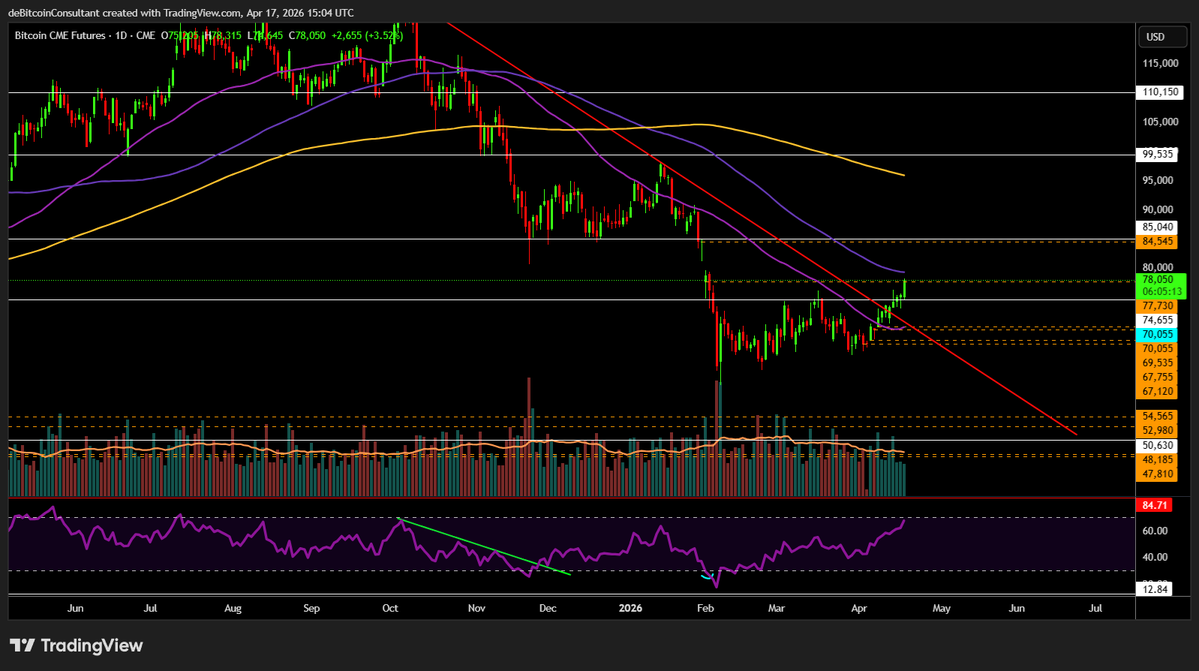Click the white 85,040 price label

(x=1158, y=227)
